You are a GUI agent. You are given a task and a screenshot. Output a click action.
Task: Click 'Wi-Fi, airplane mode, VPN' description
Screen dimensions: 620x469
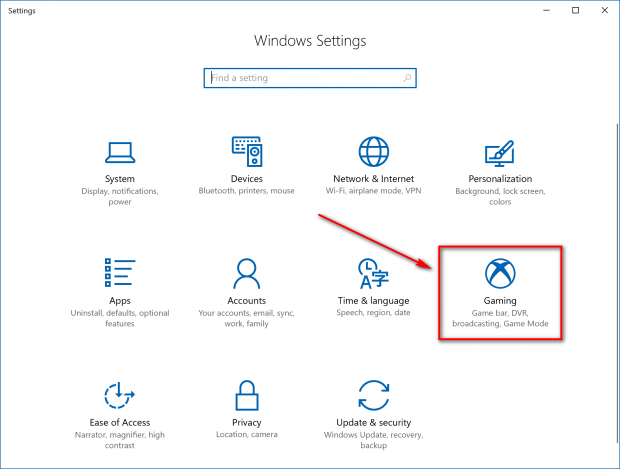[374, 191]
